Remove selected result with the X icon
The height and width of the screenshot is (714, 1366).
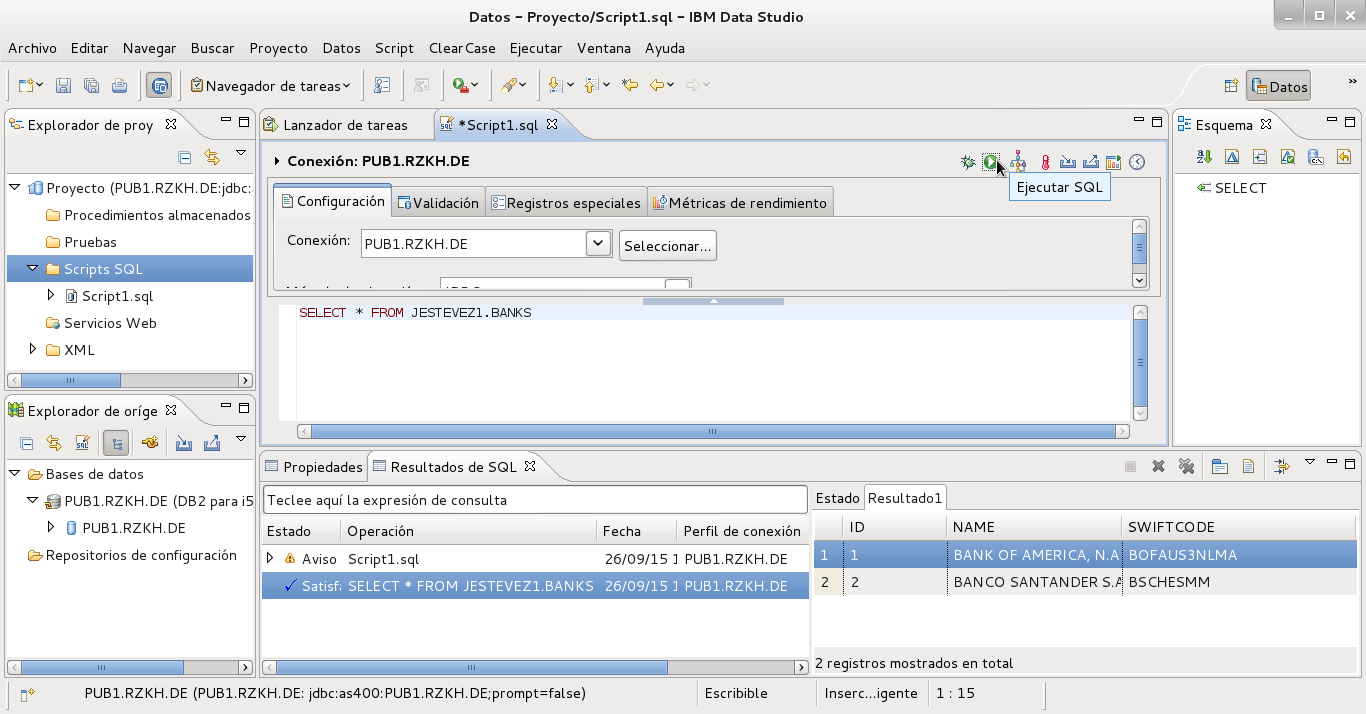[1158, 466]
